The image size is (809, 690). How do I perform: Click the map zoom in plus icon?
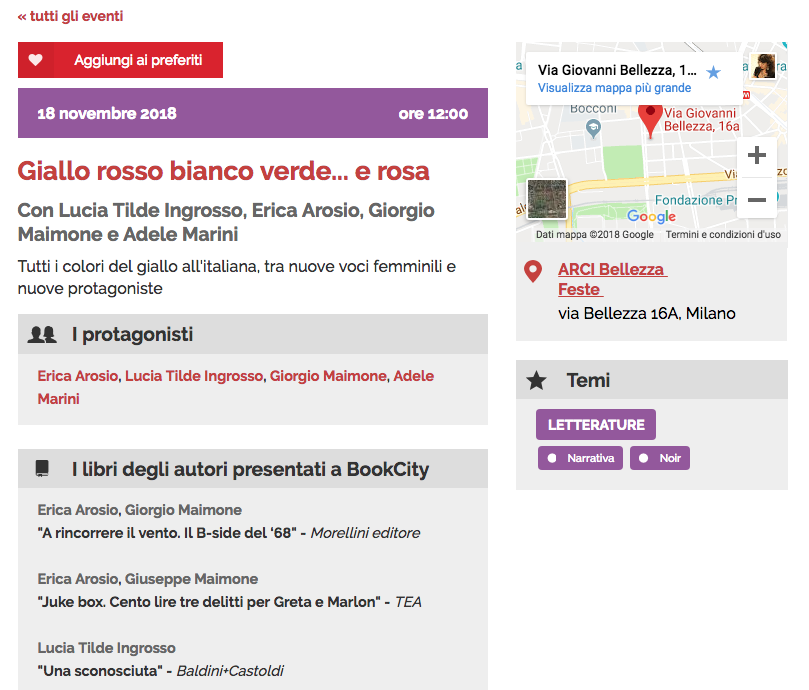[x=757, y=155]
